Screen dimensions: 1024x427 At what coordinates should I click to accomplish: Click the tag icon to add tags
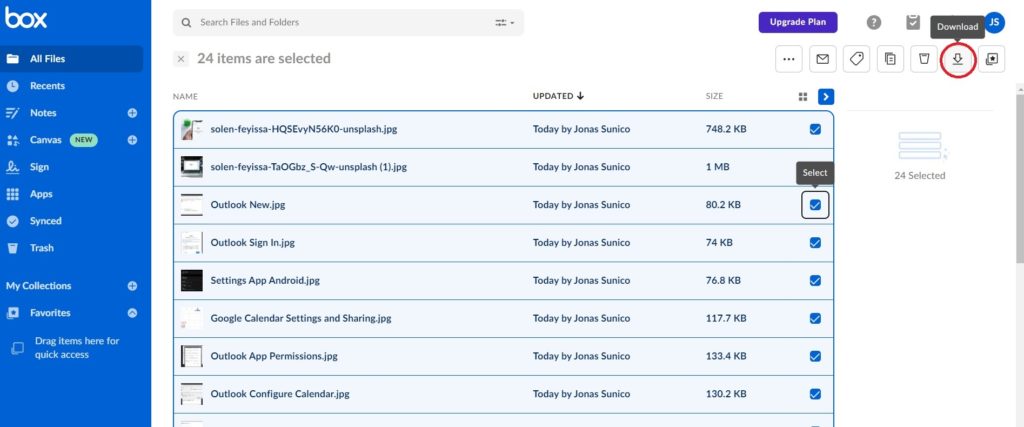(x=856, y=60)
